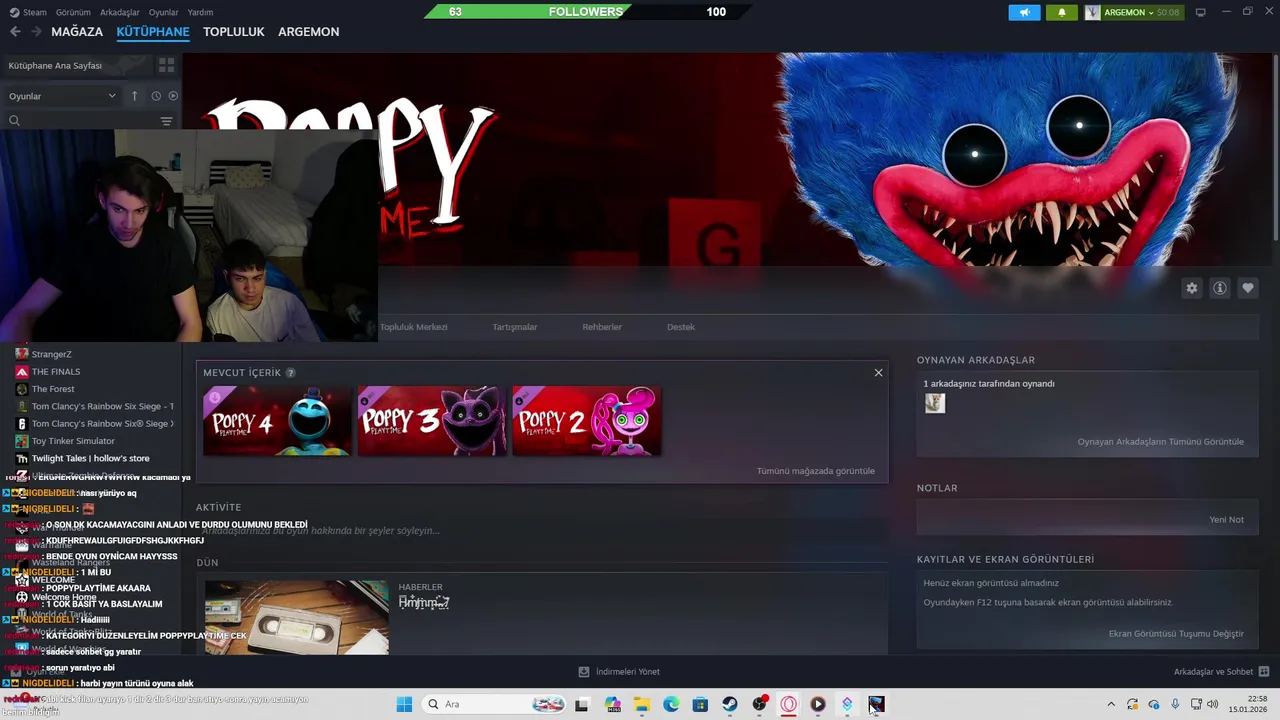Open Microsoft Store from taskbar
The height and width of the screenshot is (720, 1280).
[x=700, y=704]
